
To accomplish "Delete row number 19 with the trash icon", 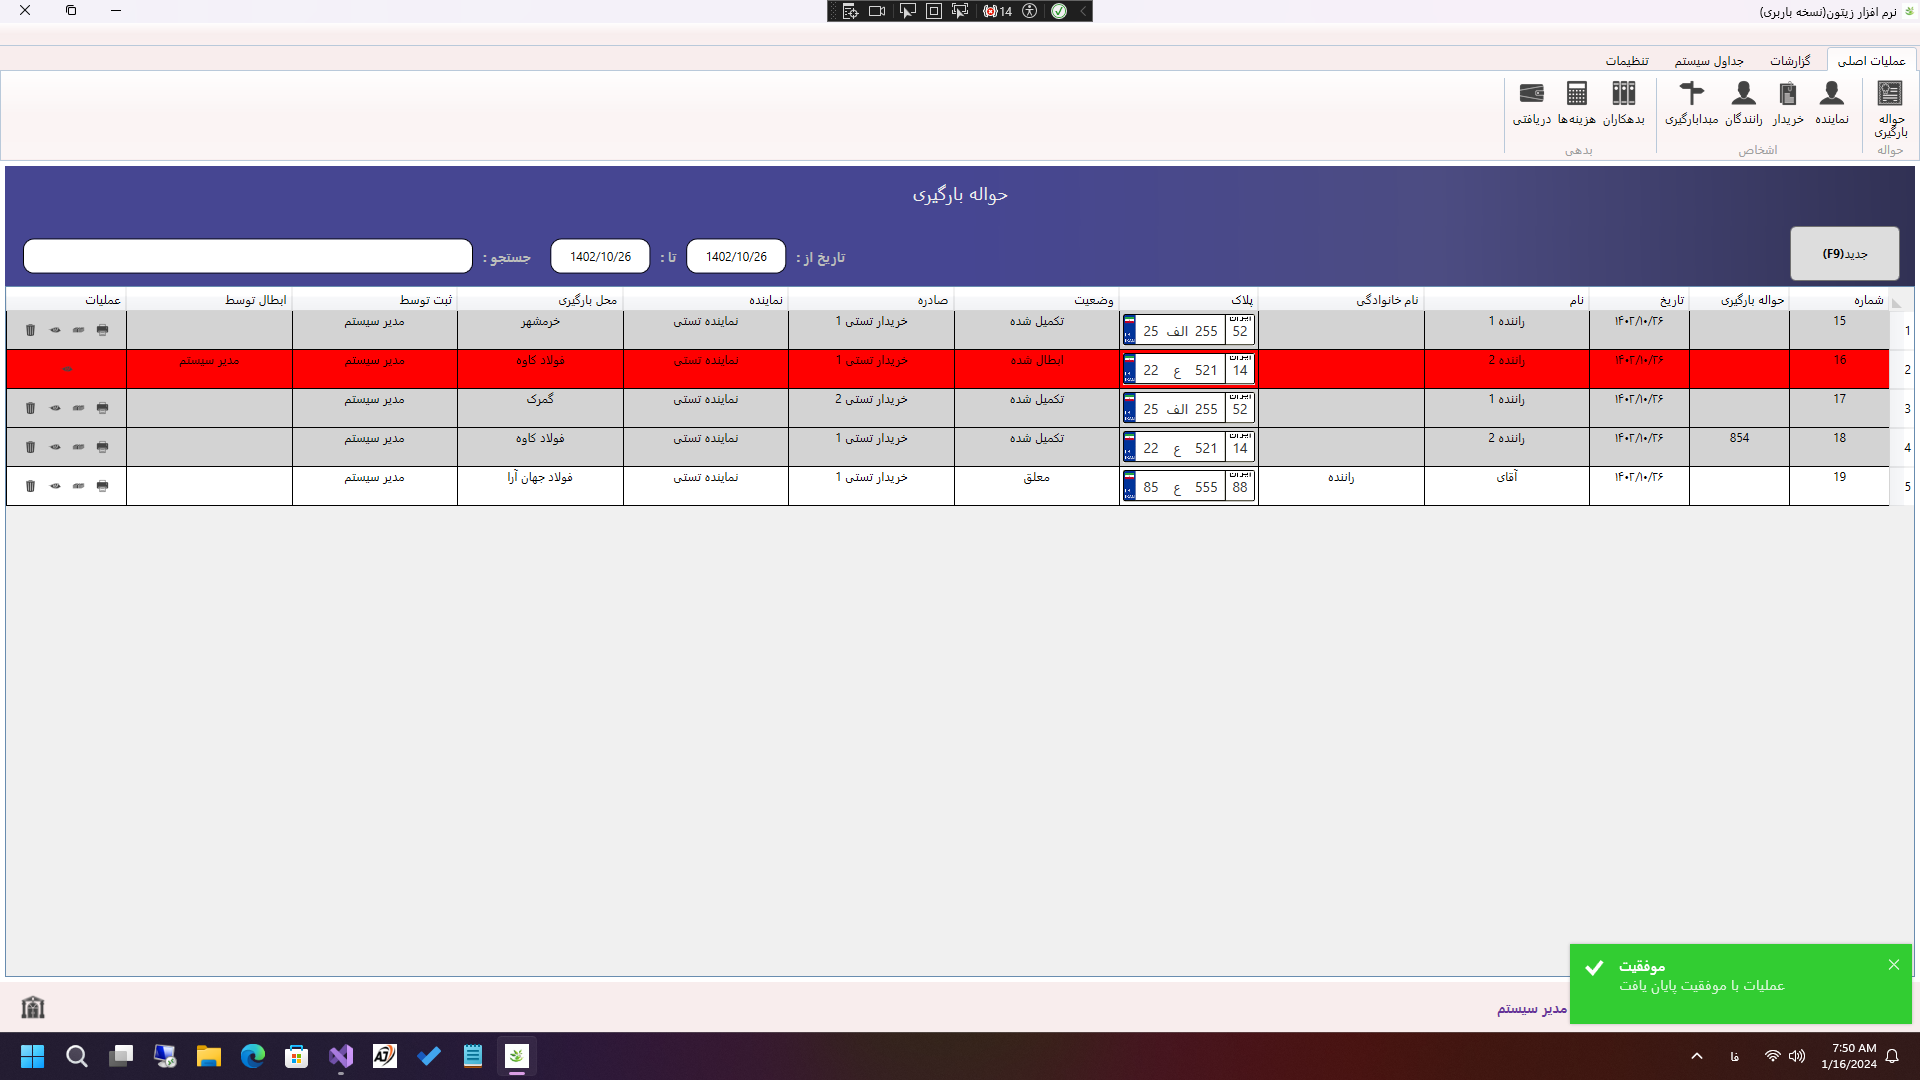I will coord(30,486).
